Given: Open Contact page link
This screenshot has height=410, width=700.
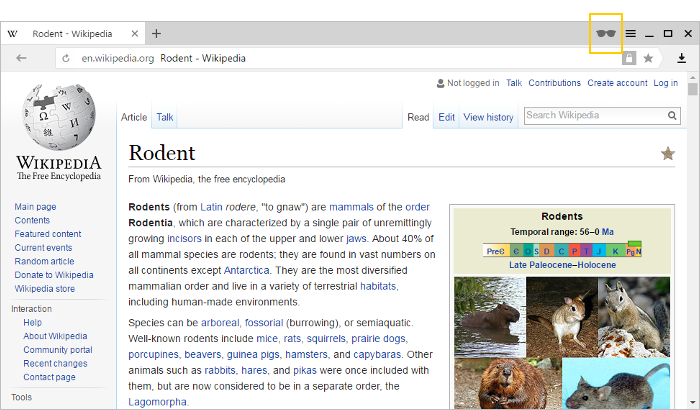Looking at the screenshot, I should [x=50, y=377].
